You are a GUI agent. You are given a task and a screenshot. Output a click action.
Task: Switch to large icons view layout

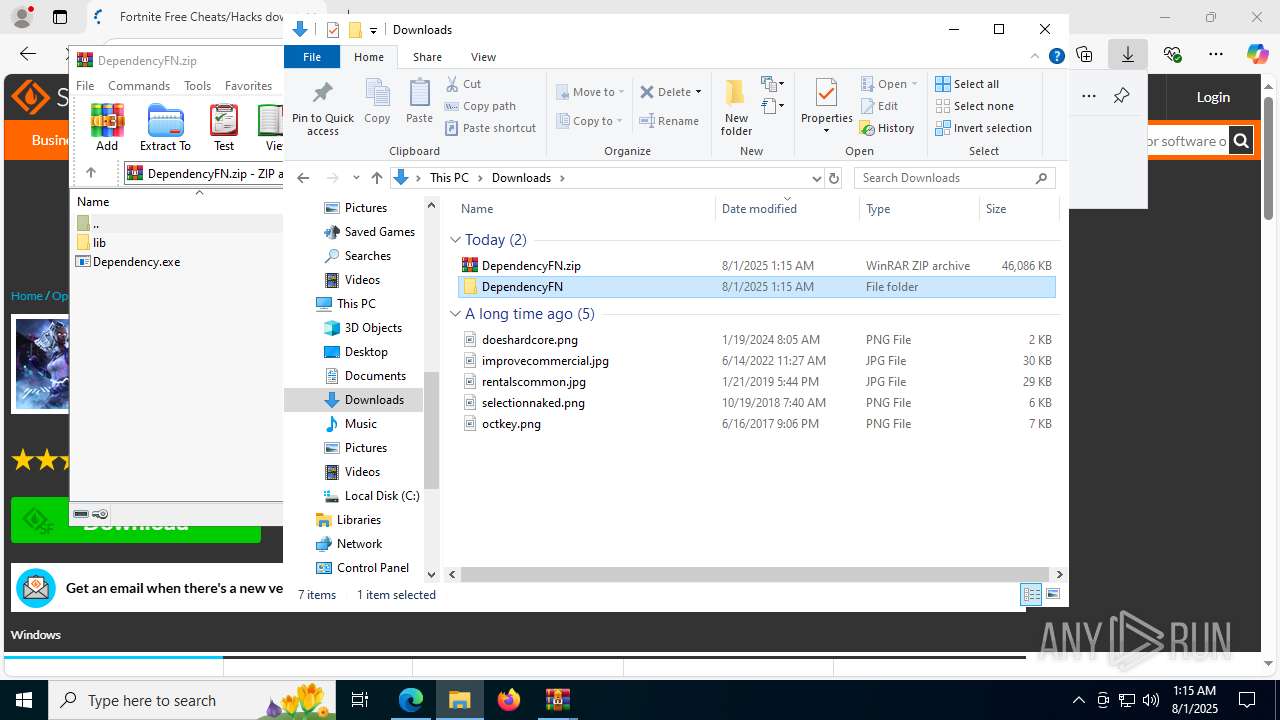pyautogui.click(x=1052, y=595)
